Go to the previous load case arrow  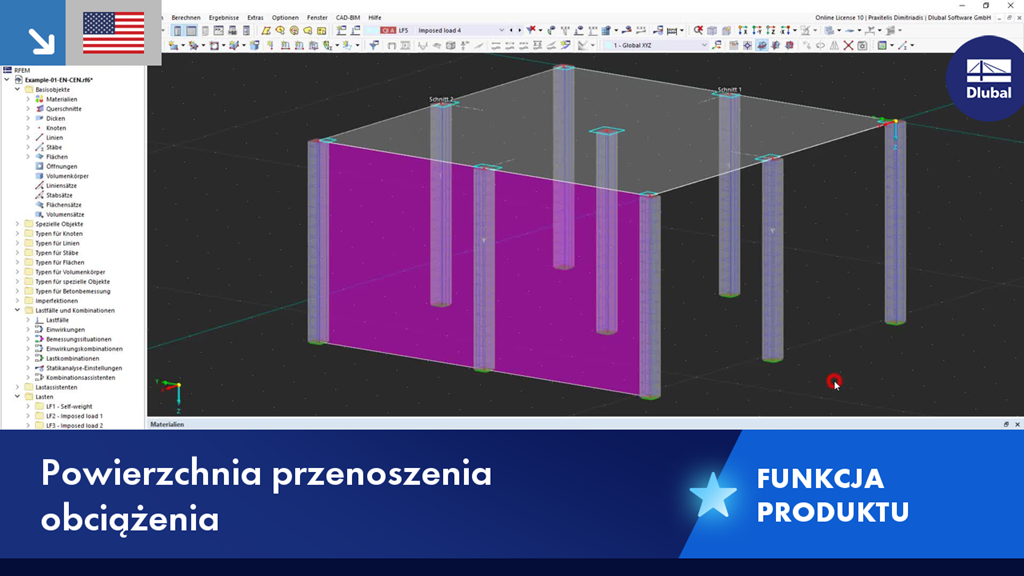(511, 30)
